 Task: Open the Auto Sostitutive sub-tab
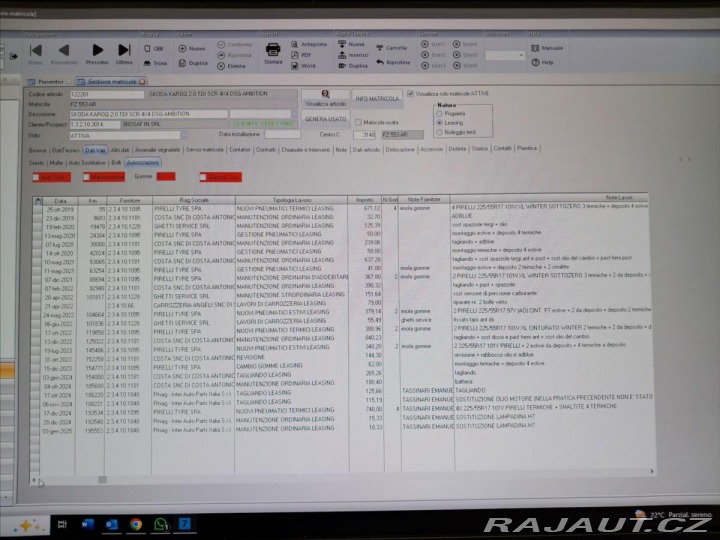pyautogui.click(x=87, y=163)
